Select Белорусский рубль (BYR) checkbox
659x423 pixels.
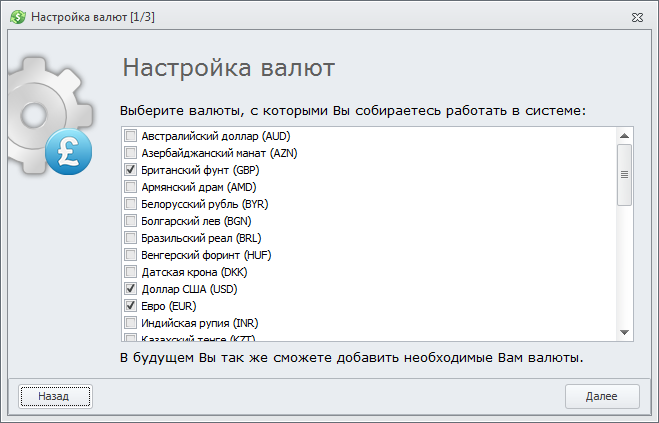coord(131,204)
